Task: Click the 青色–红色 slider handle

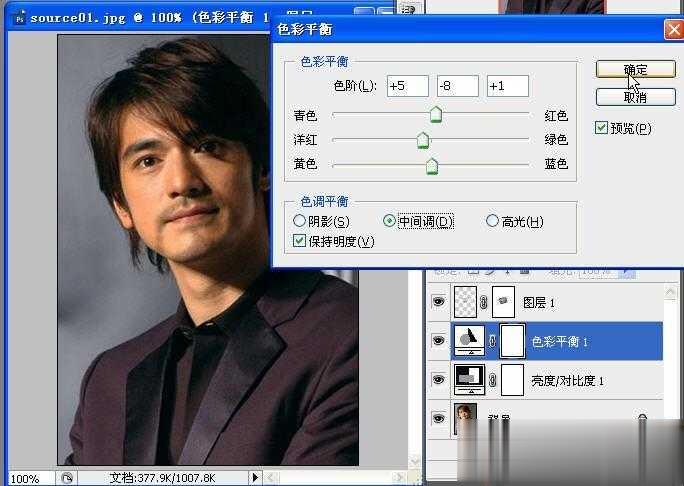Action: click(436, 114)
